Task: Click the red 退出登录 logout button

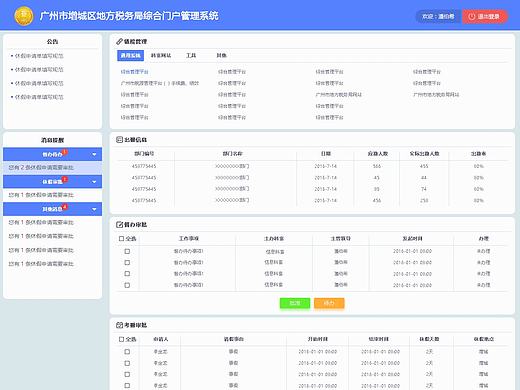Action: (485, 16)
